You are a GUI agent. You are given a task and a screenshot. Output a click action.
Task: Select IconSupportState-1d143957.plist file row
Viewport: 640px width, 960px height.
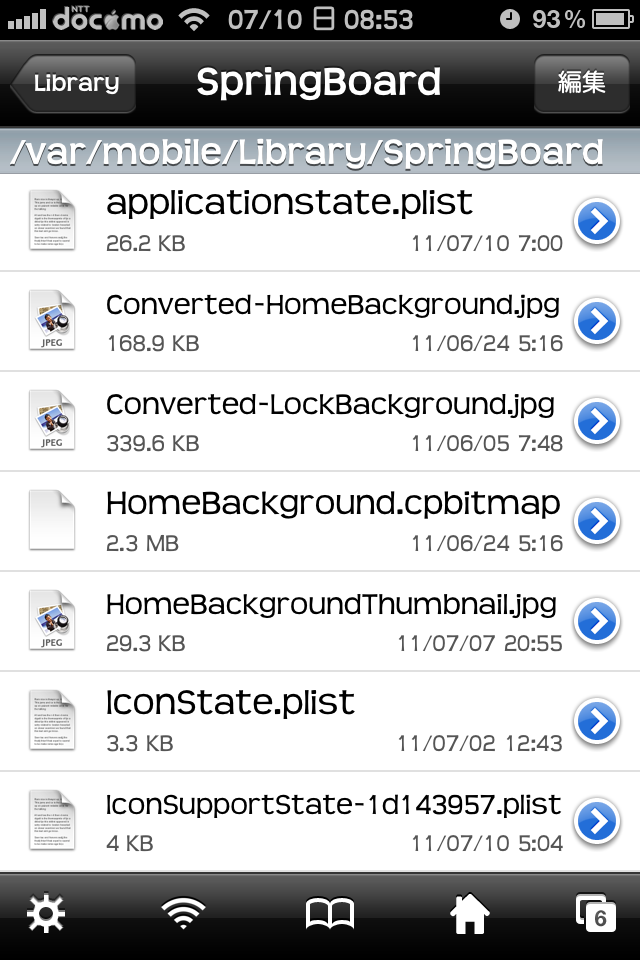[x=320, y=822]
